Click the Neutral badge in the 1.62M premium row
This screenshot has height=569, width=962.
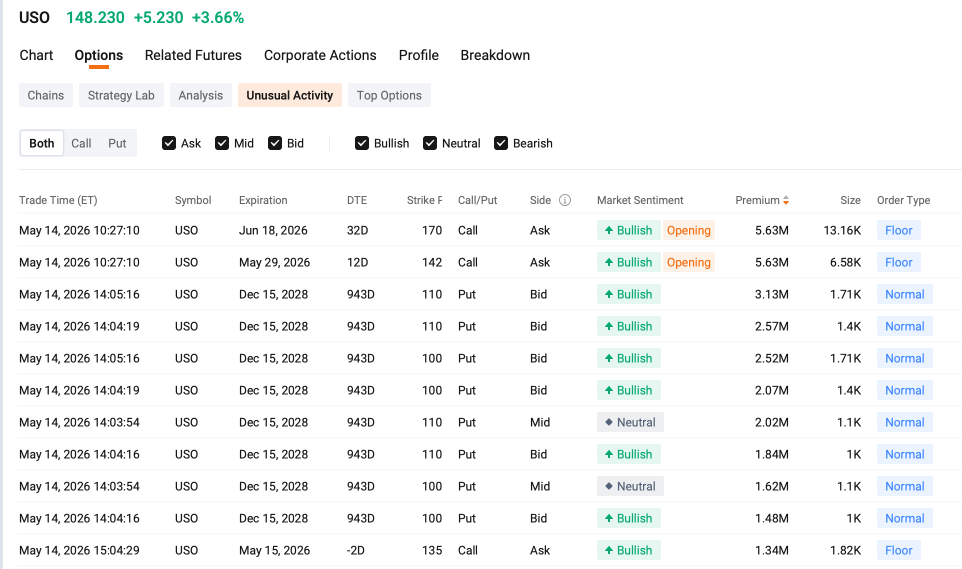click(x=630, y=486)
